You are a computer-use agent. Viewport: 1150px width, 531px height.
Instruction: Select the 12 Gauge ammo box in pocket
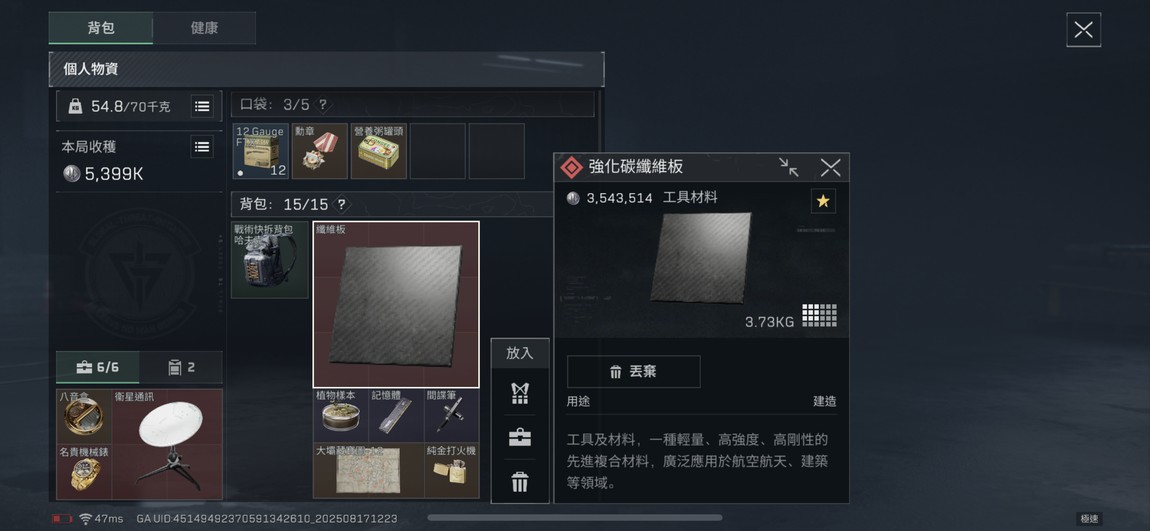click(260, 151)
